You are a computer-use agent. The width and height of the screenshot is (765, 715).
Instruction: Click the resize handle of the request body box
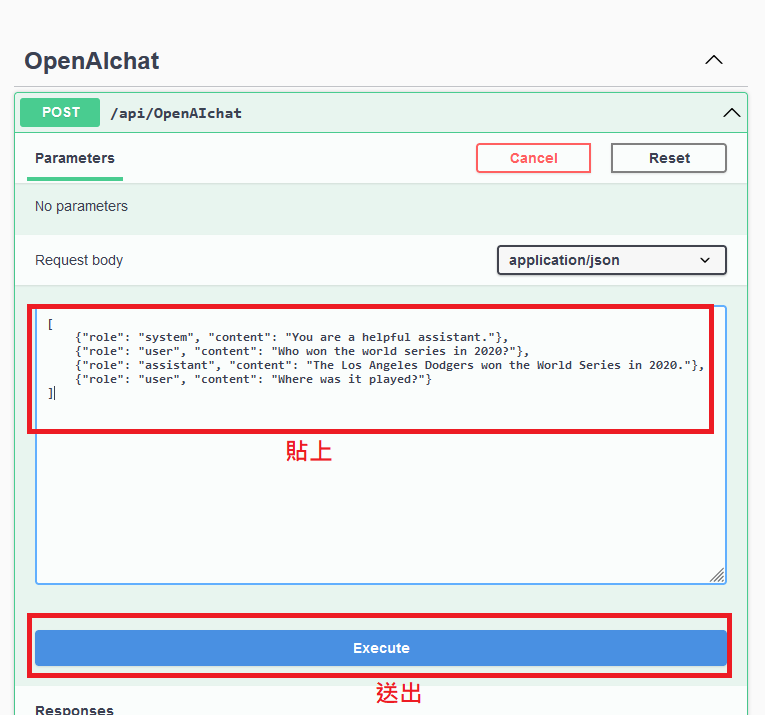tap(717, 575)
